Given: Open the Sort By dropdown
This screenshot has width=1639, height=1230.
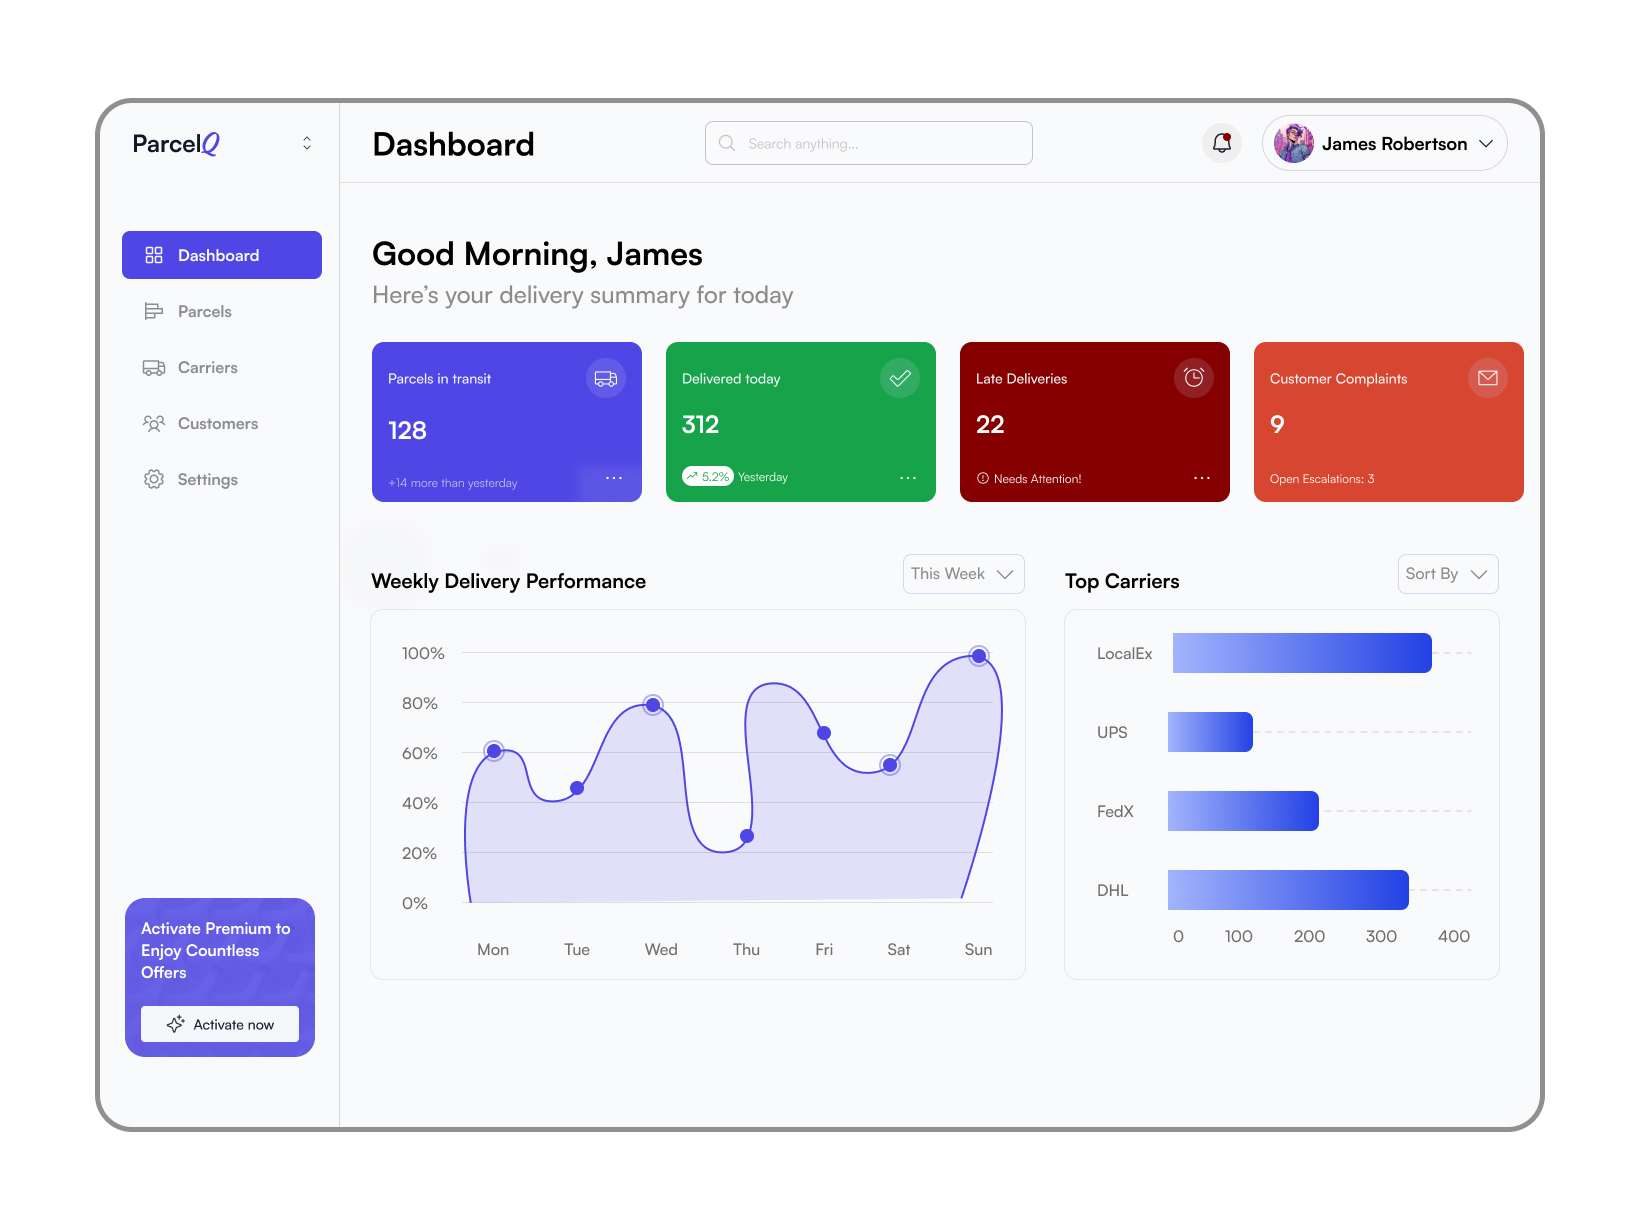Looking at the screenshot, I should 1446,573.
